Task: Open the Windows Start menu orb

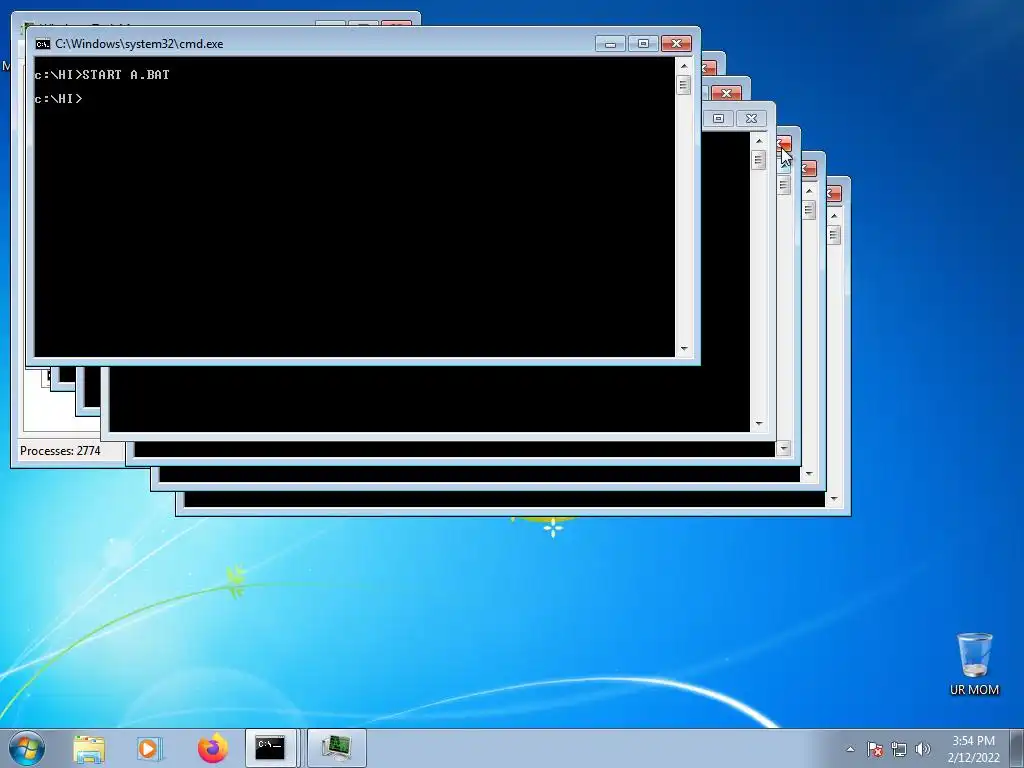Action: click(27, 748)
